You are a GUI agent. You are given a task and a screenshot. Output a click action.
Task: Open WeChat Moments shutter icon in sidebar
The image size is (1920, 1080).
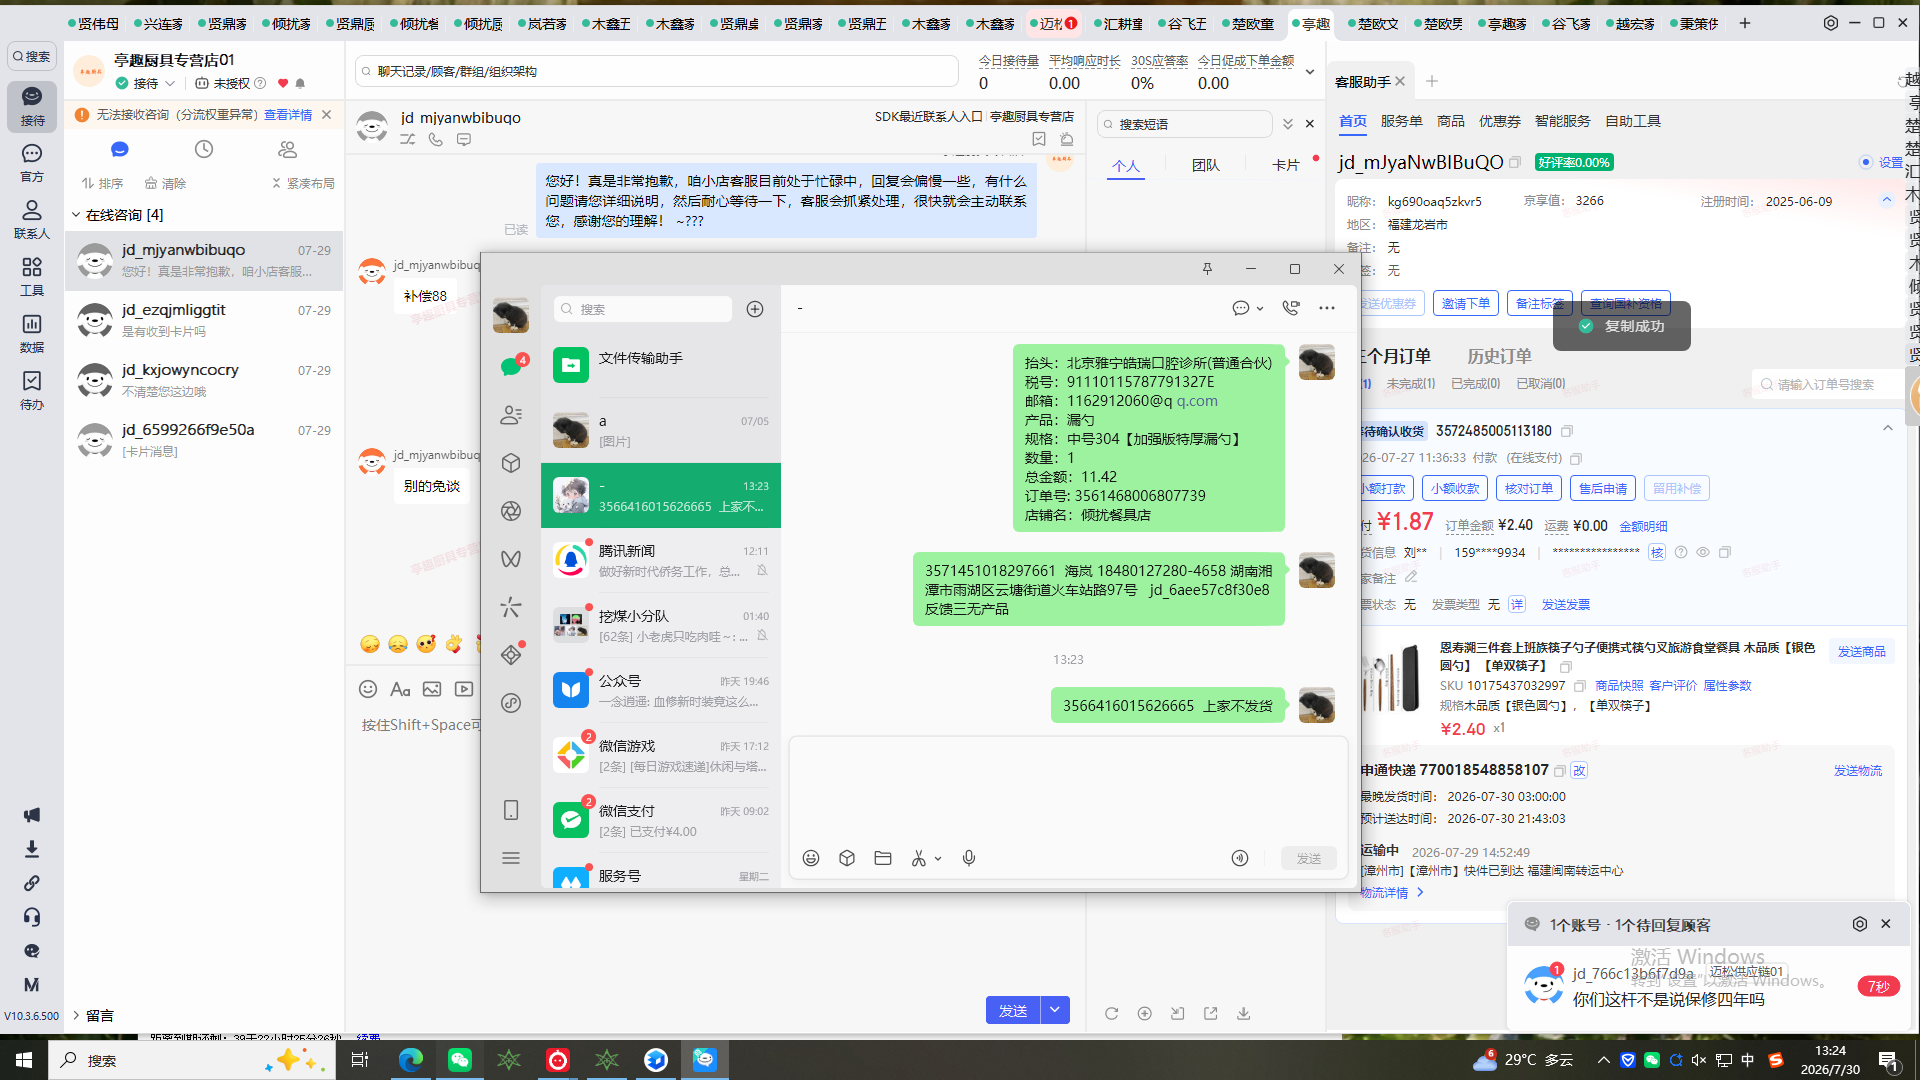coord(511,511)
